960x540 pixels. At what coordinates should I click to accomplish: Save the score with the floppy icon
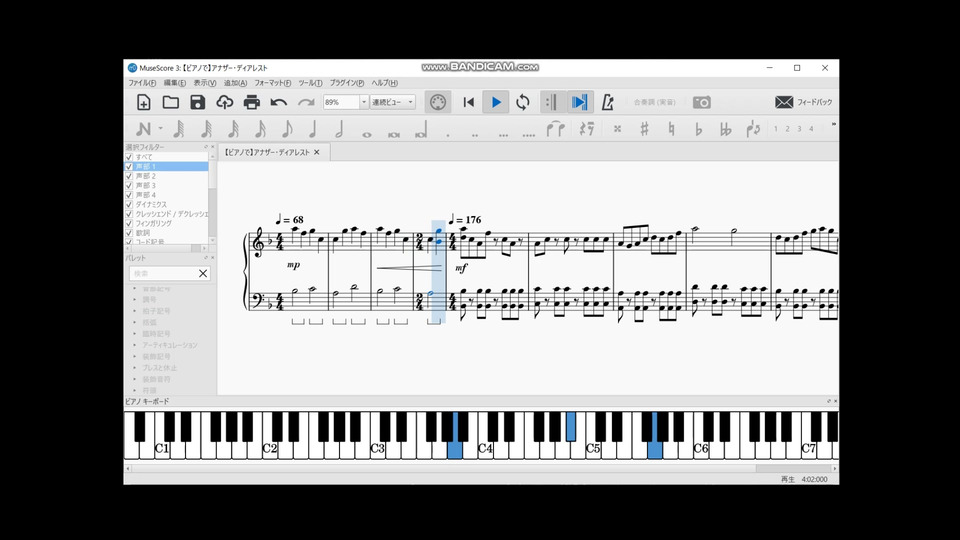click(197, 102)
